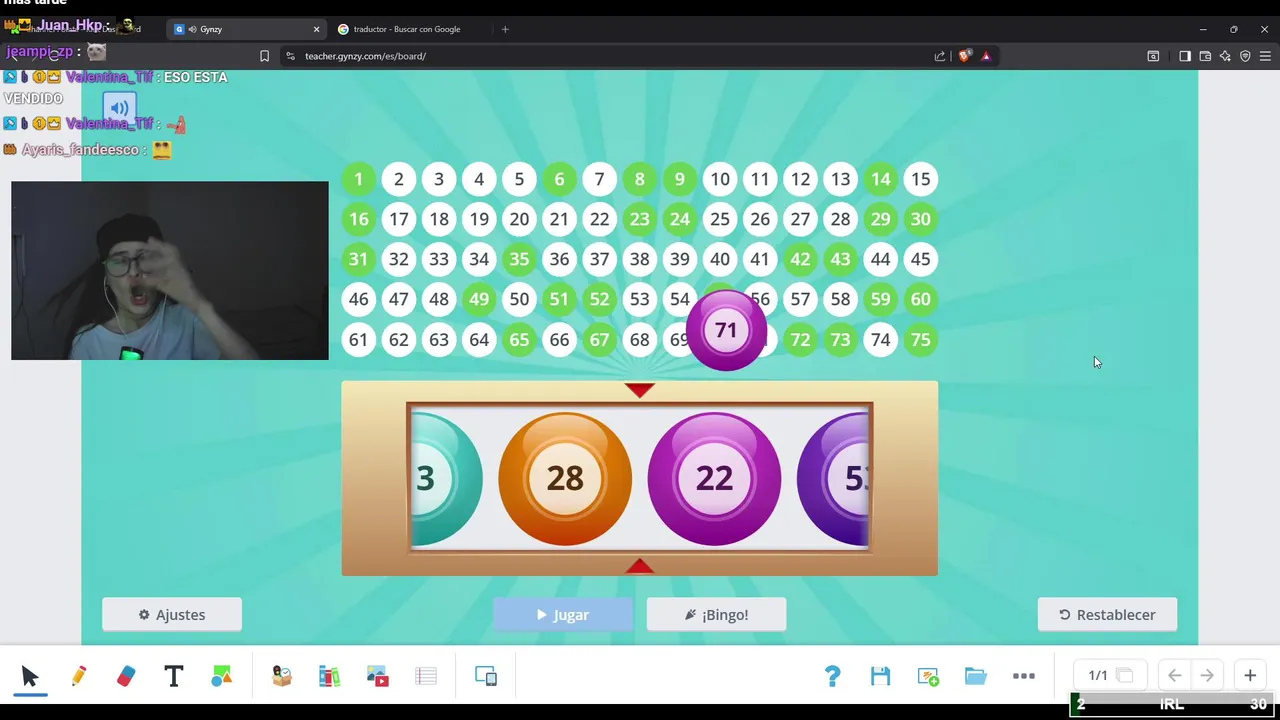Click the flying ball number 71

click(x=726, y=331)
